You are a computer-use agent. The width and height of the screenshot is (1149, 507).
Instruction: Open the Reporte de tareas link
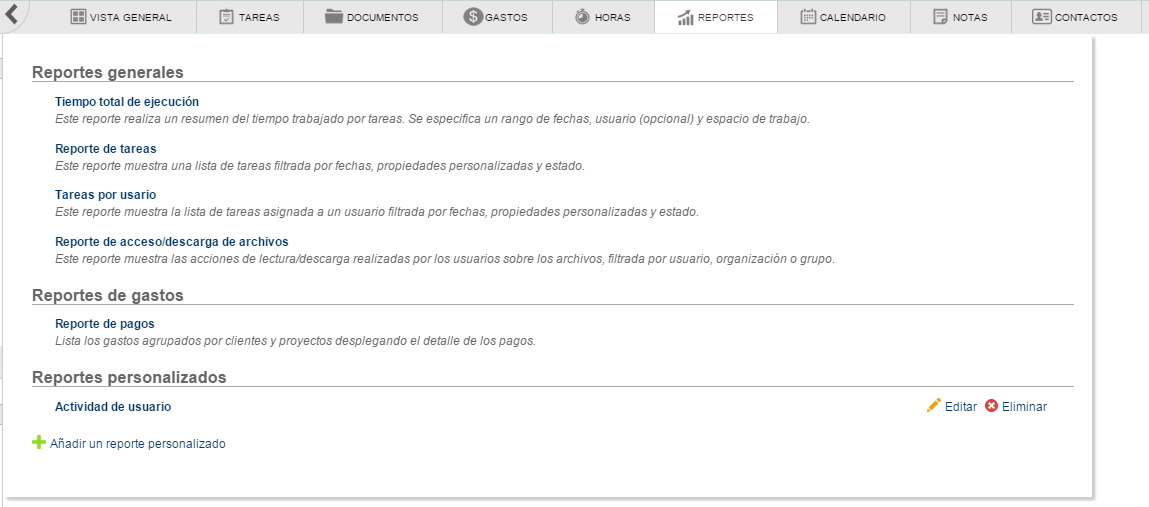tap(105, 149)
